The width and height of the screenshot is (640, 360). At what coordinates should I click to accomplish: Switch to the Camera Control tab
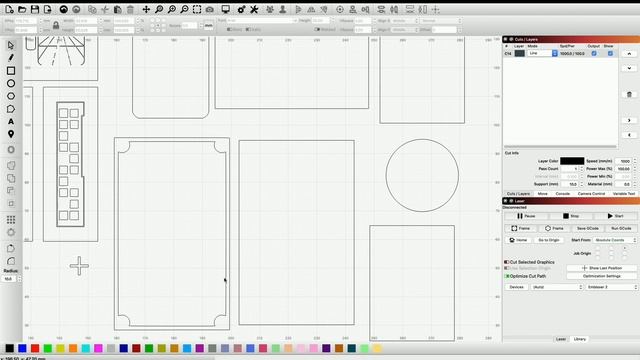coord(591,193)
